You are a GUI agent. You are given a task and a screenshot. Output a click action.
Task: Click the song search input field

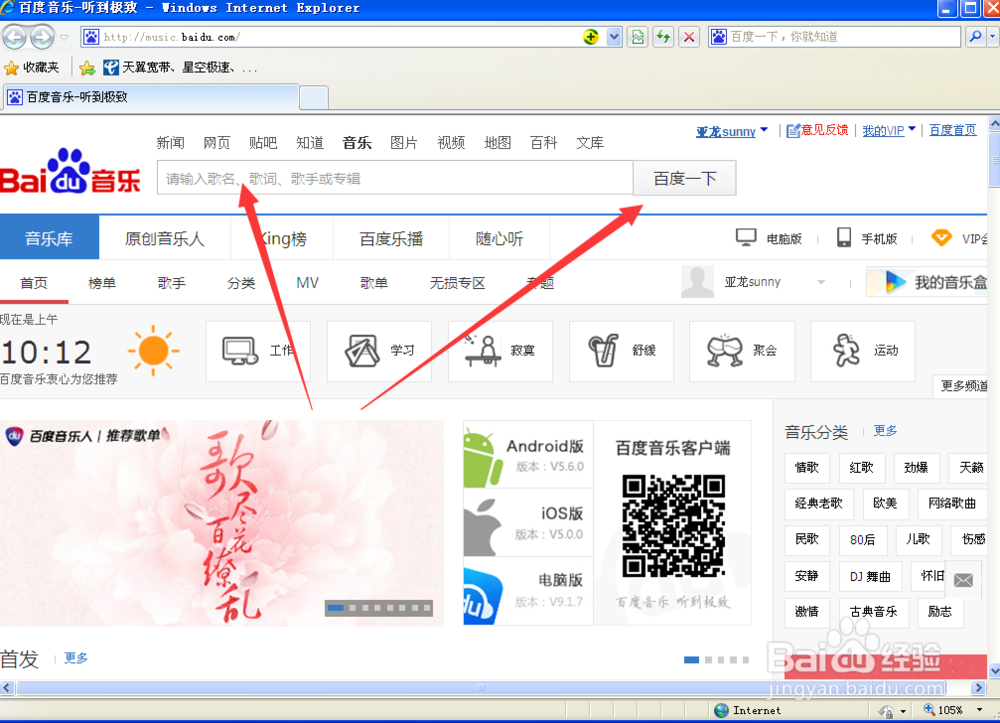(x=395, y=178)
